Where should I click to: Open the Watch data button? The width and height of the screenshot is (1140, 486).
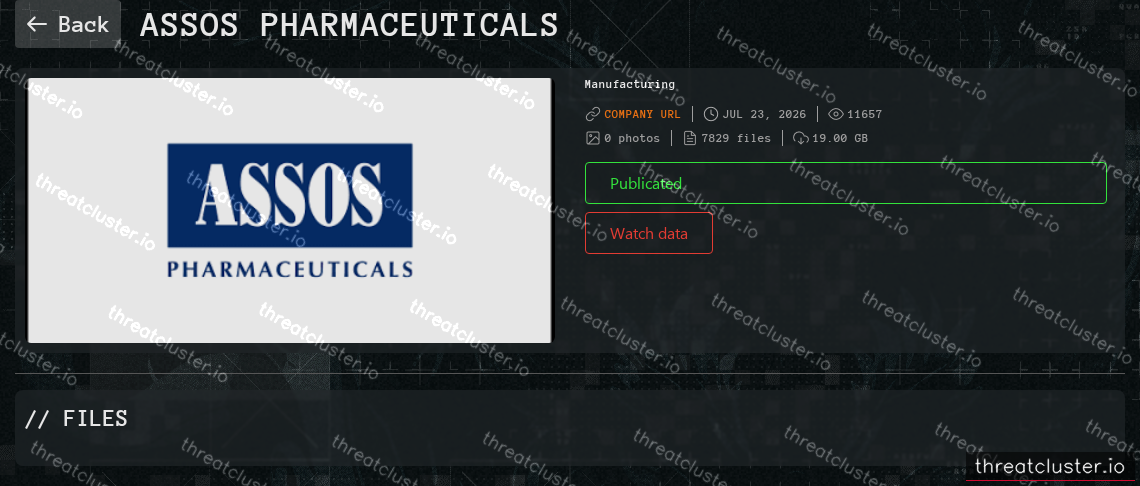click(649, 234)
